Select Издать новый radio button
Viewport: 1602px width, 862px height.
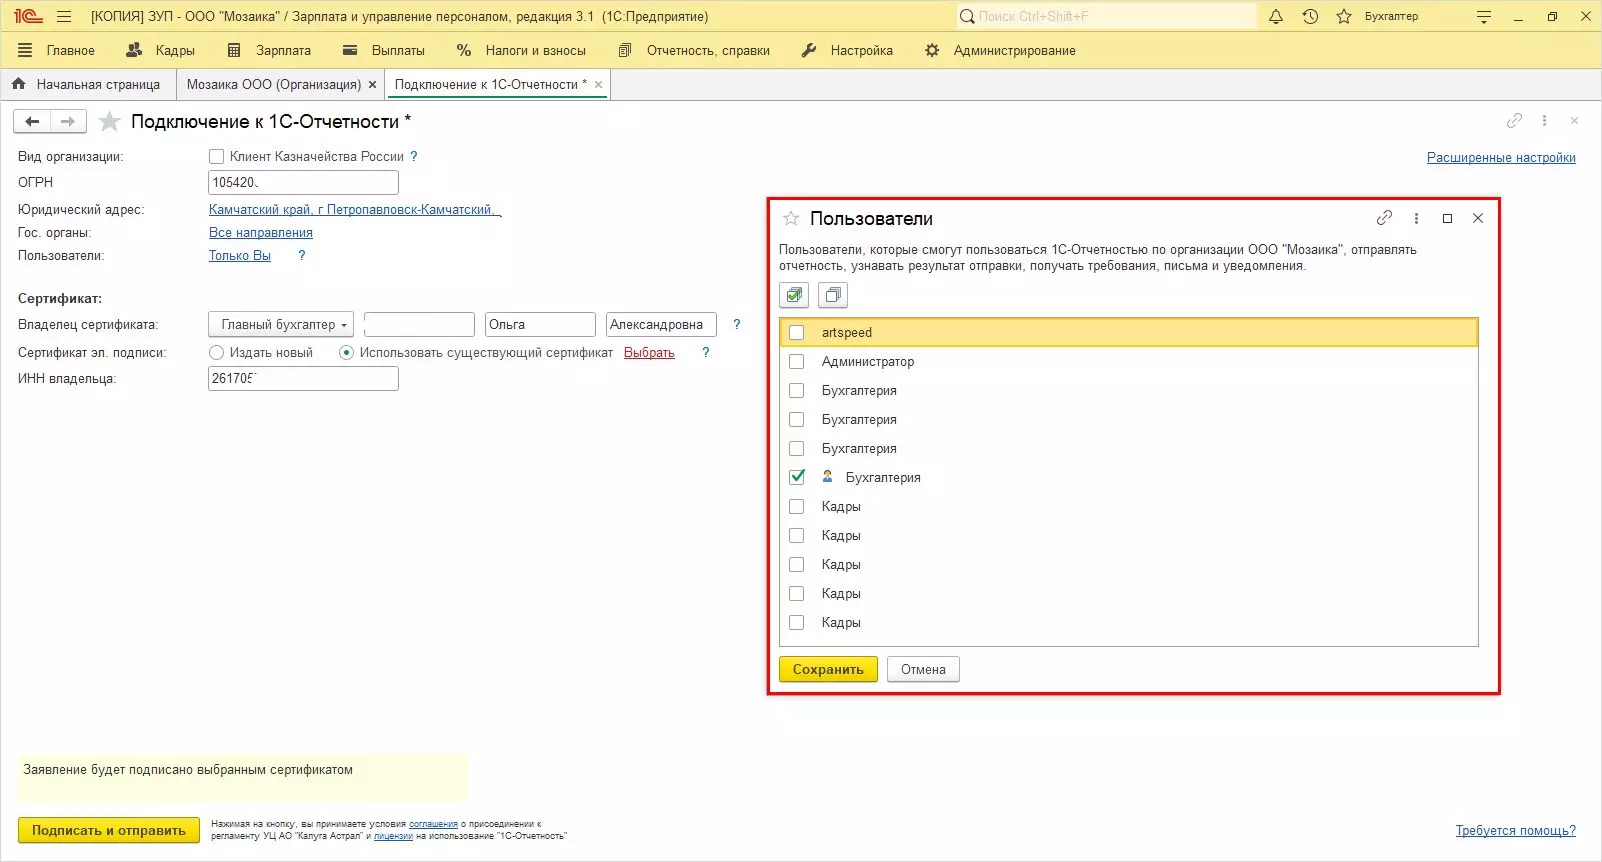216,352
